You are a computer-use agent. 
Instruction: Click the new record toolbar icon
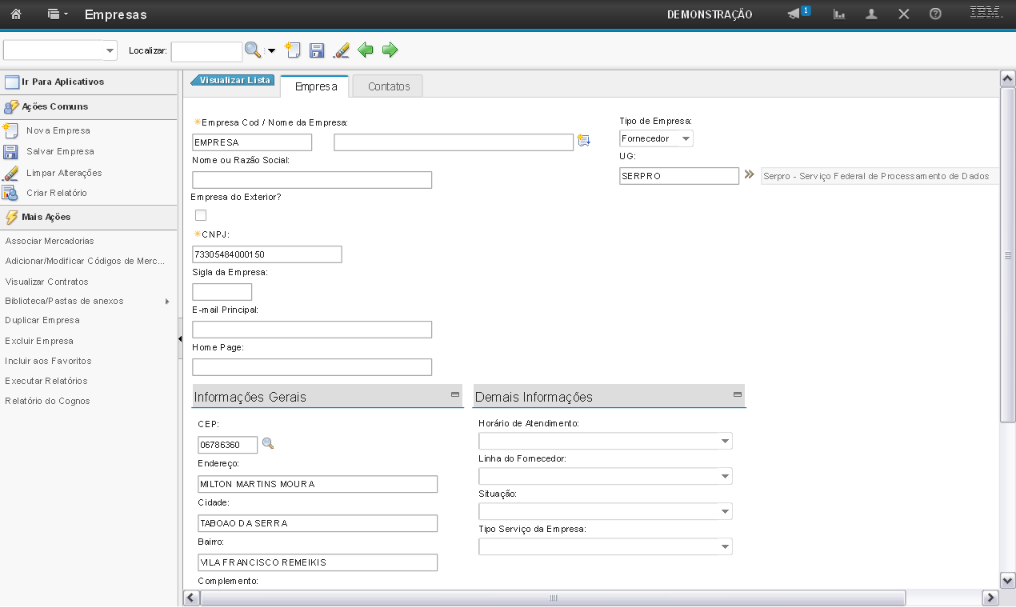293,50
